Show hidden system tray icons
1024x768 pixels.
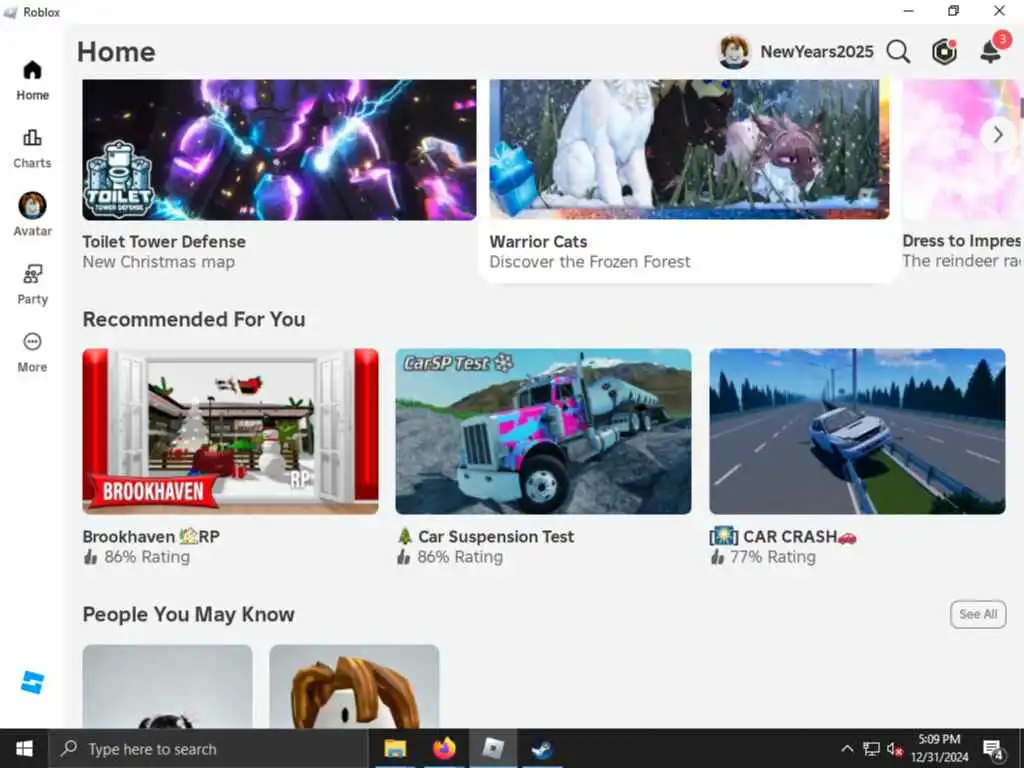coord(847,748)
